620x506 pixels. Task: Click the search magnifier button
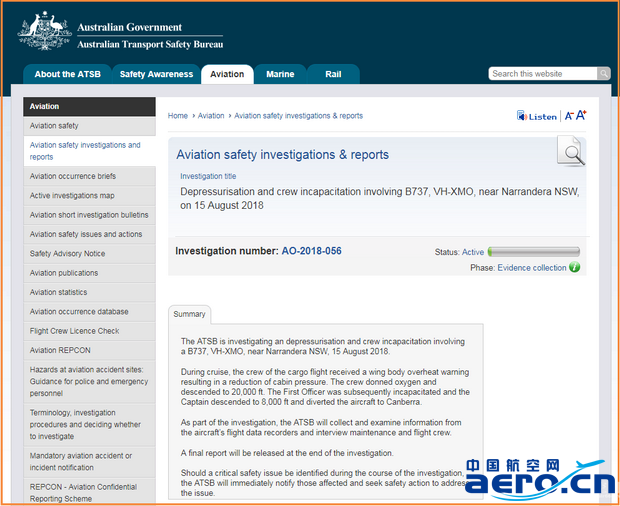coord(603,74)
